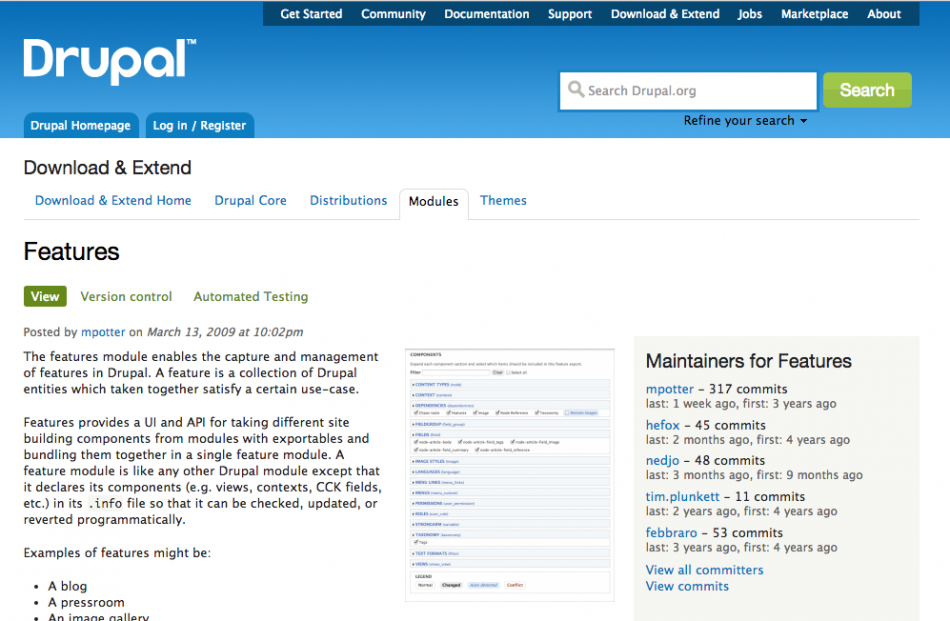This screenshot has height=621, width=950.
Task: Open the View commits link
Action: (687, 587)
